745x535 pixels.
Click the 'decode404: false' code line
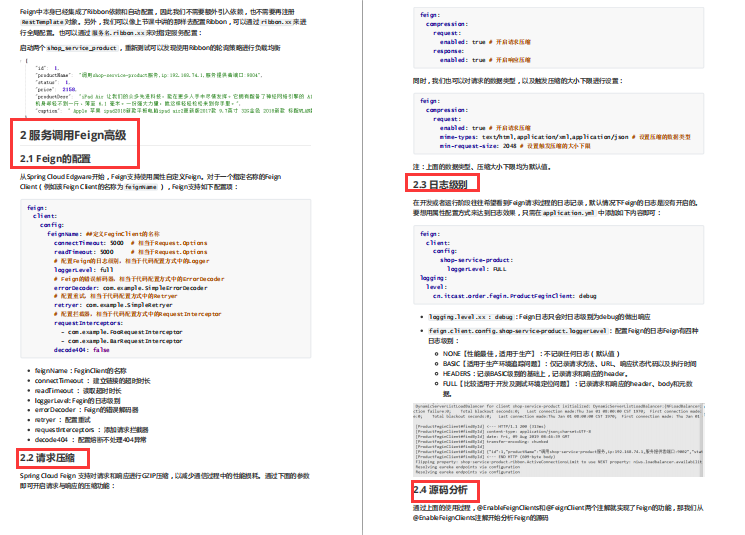(x=82, y=350)
